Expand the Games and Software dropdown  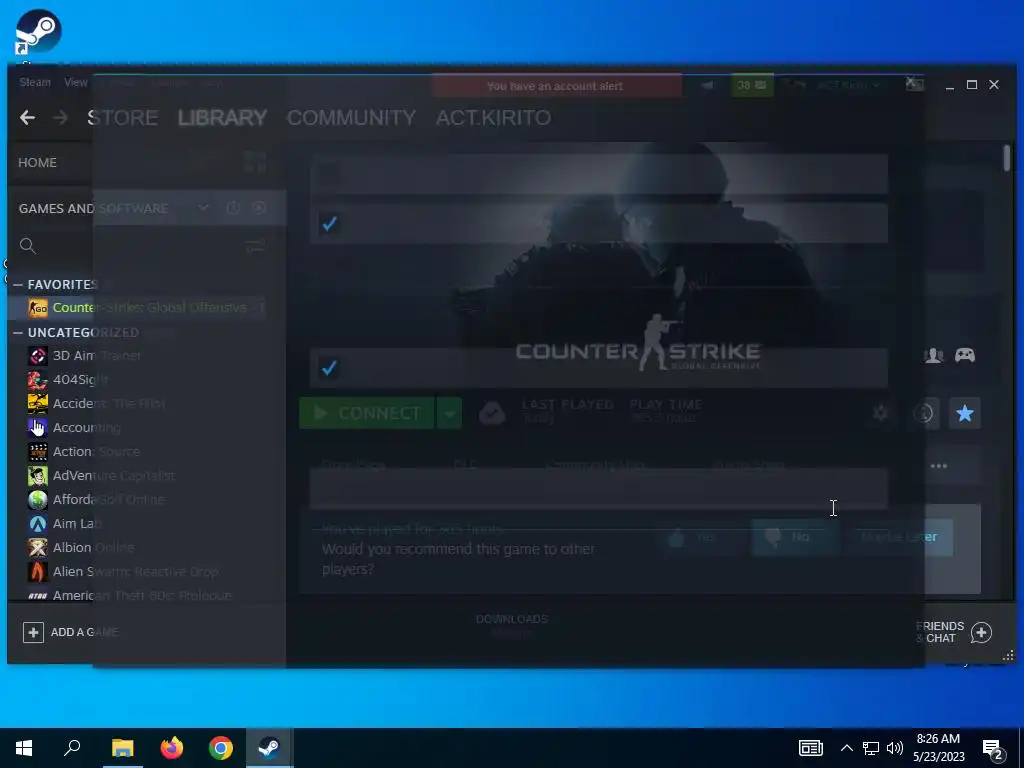click(203, 208)
